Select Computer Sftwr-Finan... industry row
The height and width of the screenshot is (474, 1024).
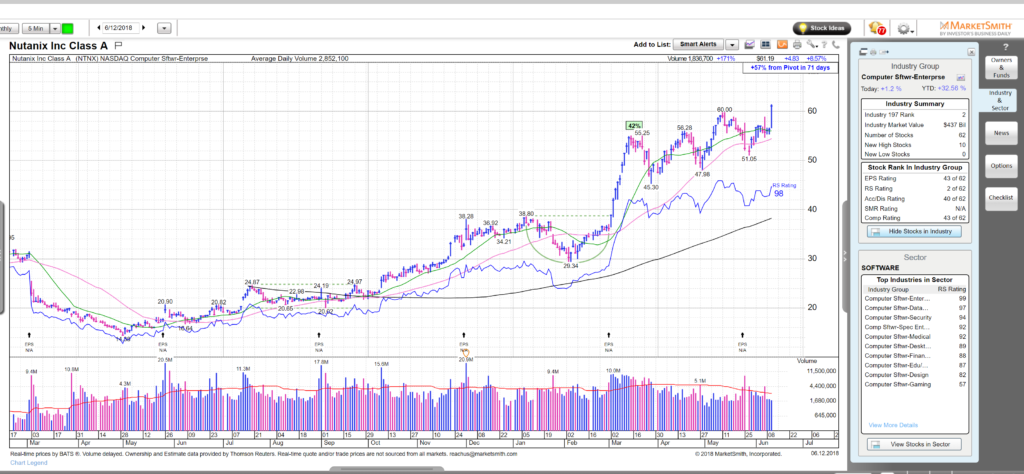click(915, 356)
